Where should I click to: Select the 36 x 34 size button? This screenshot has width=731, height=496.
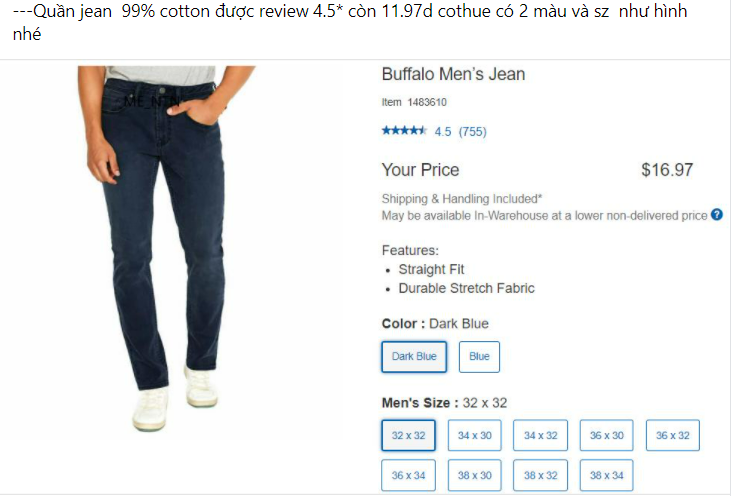coord(408,475)
